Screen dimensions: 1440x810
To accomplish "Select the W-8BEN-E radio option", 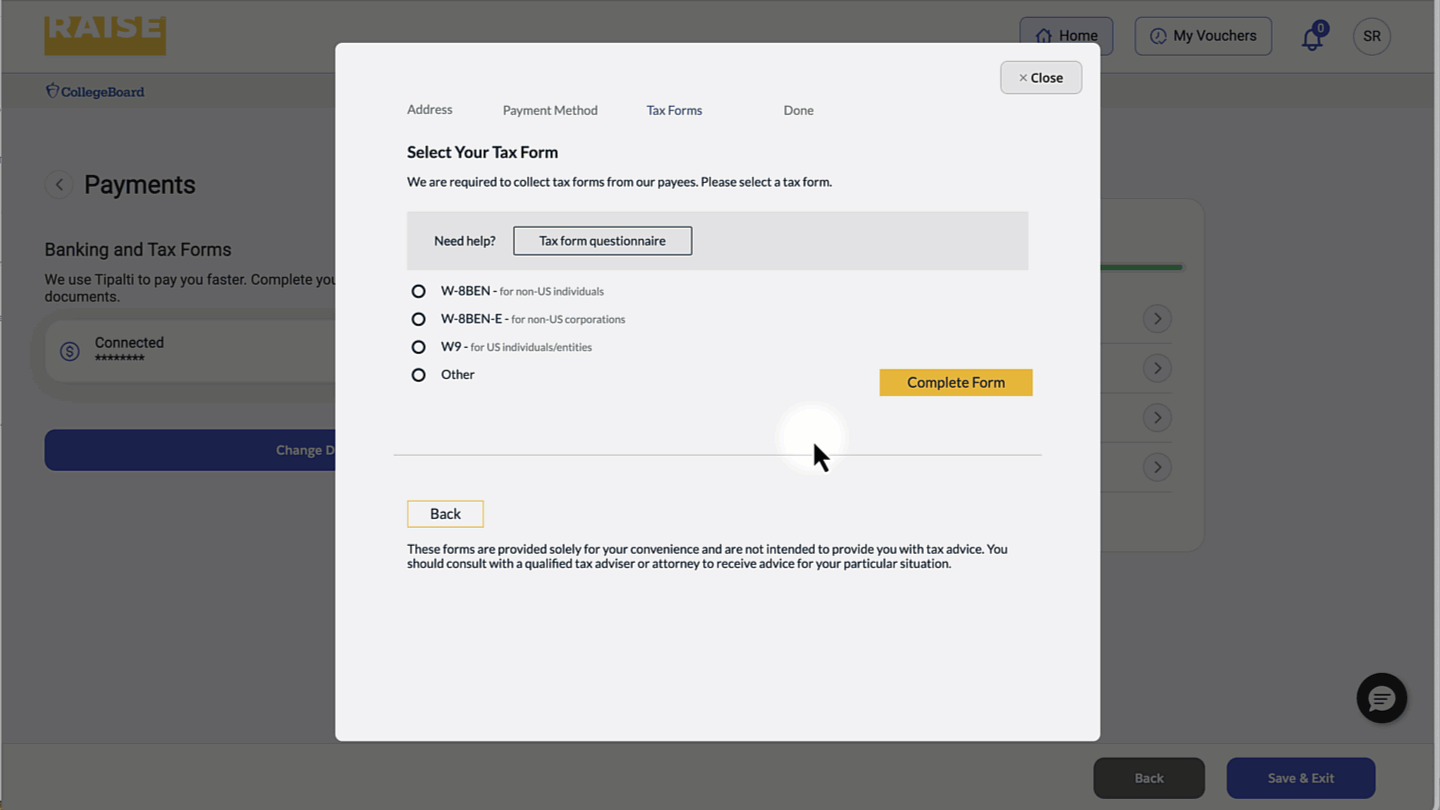I will (418, 319).
